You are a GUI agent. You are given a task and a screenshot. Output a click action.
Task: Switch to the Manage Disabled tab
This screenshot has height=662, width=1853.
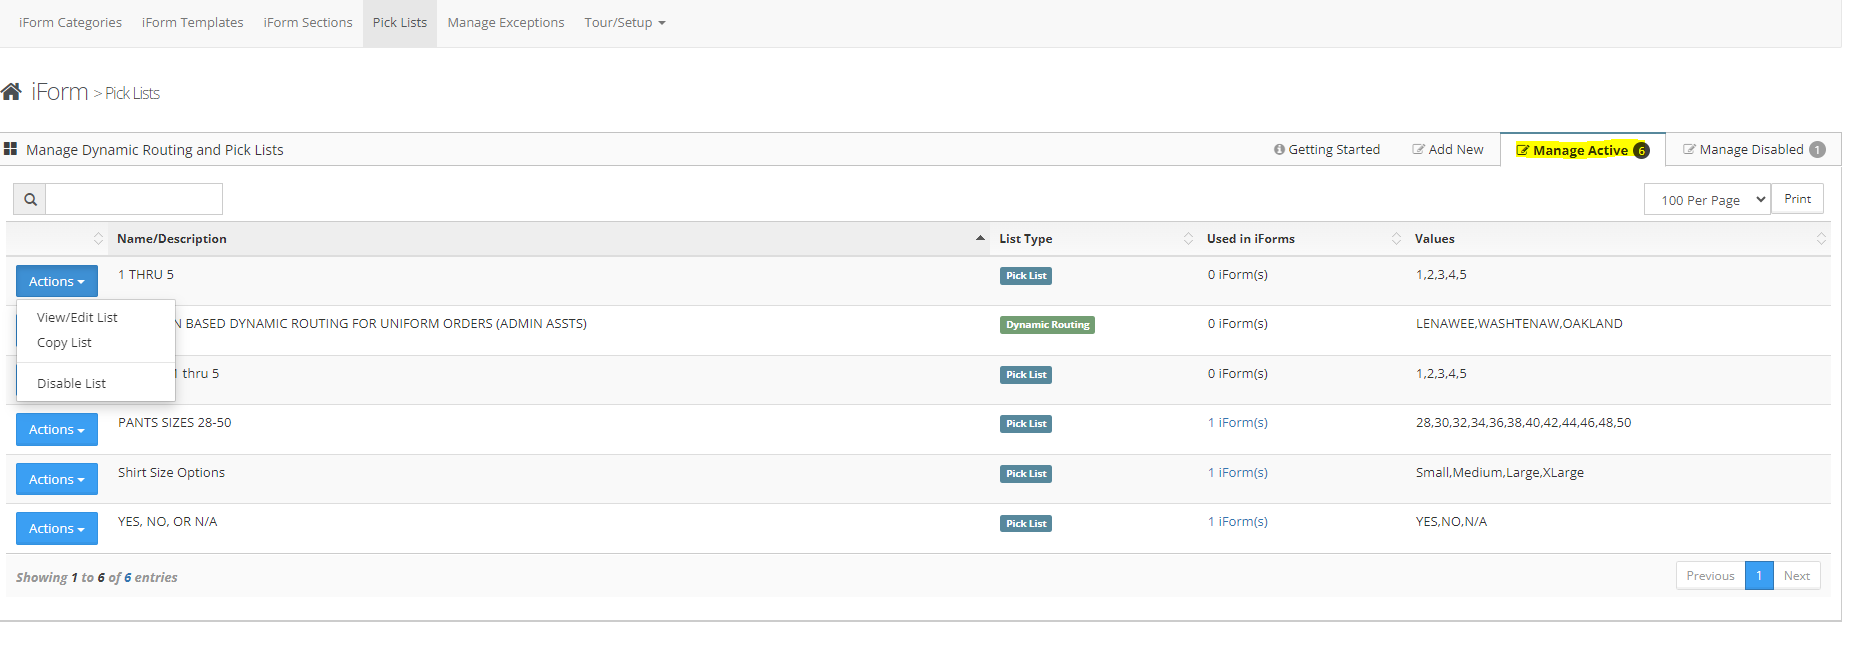[1752, 150]
